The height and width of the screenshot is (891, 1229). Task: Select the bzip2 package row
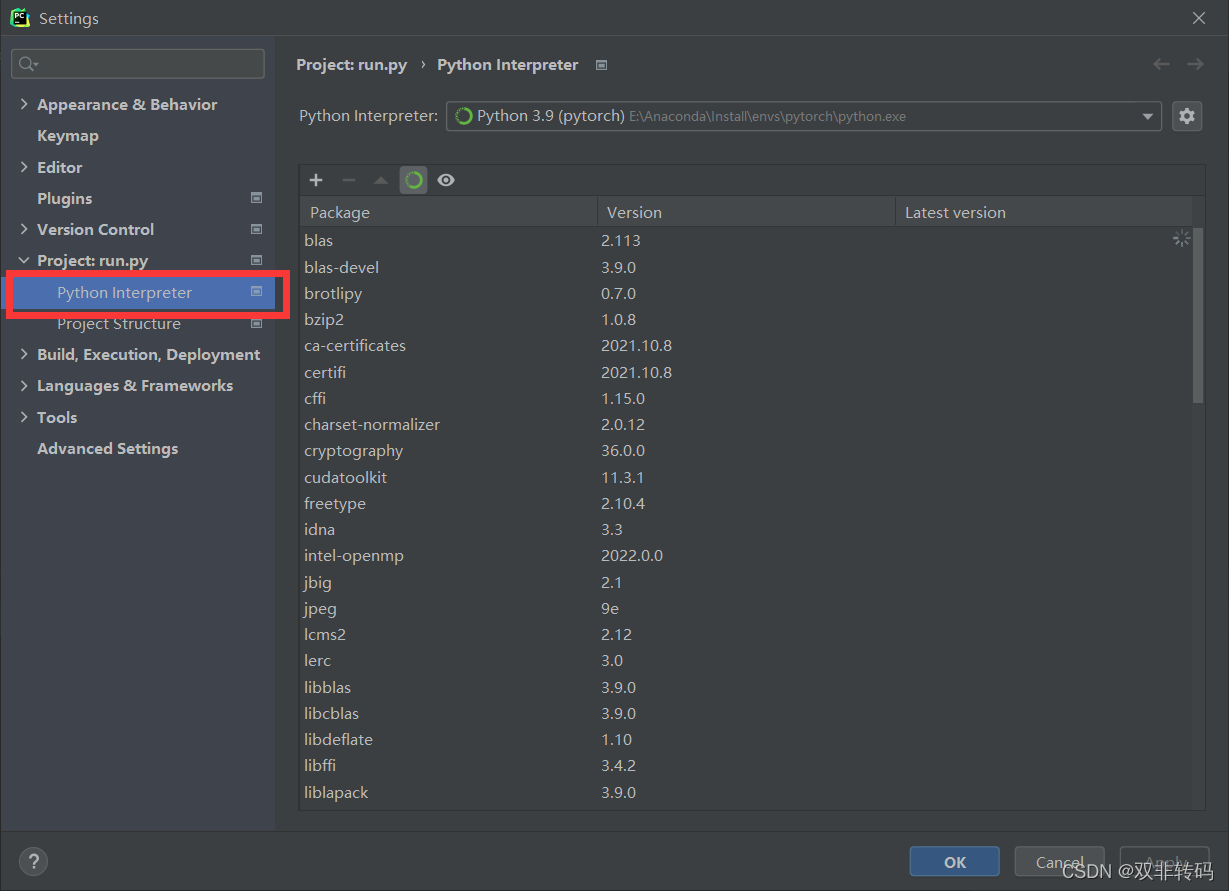tap(746, 319)
